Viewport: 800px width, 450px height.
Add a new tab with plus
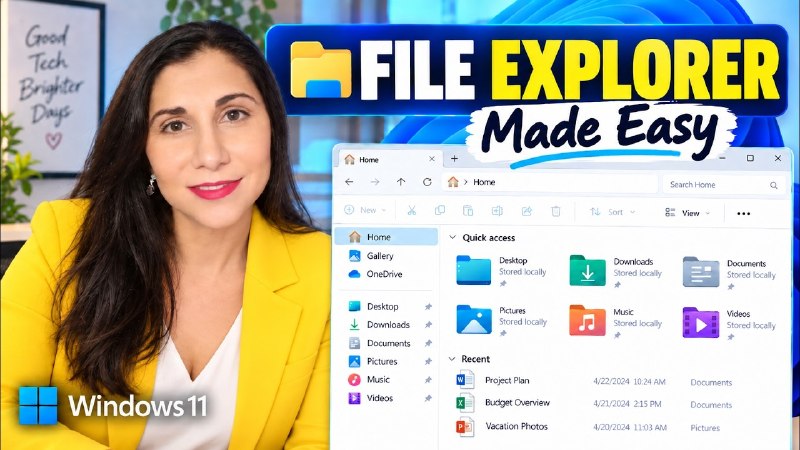454,159
